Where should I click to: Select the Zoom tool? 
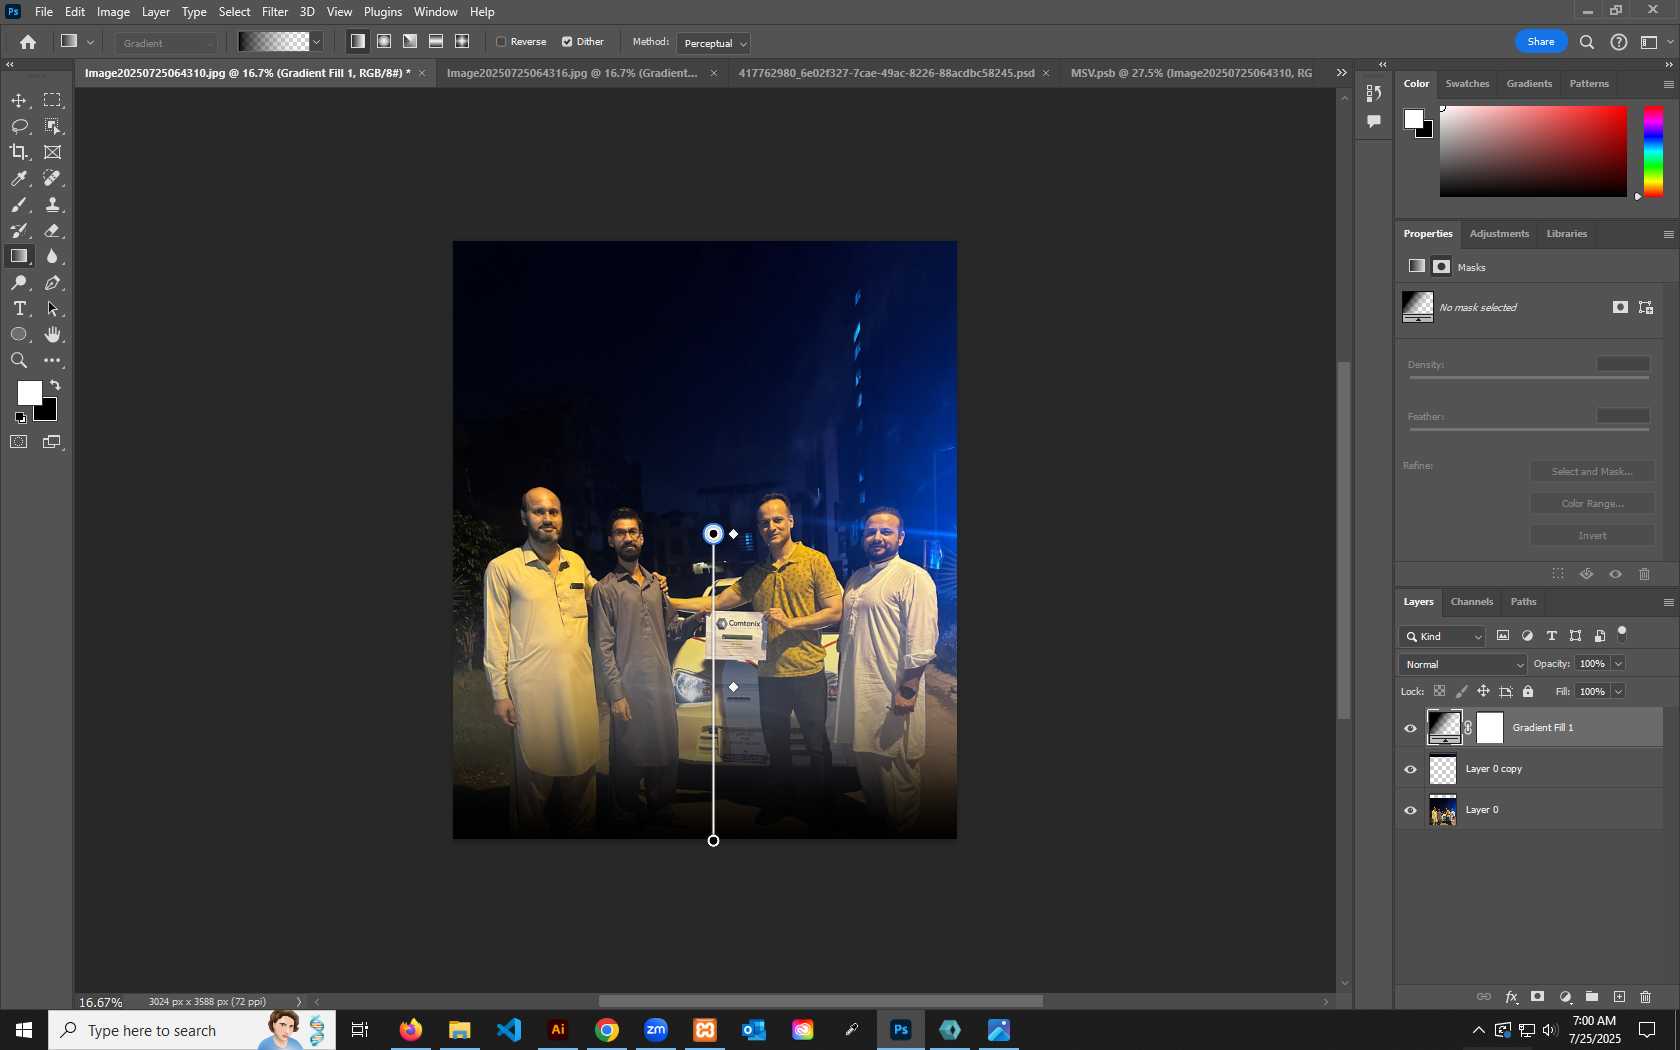click(19, 361)
